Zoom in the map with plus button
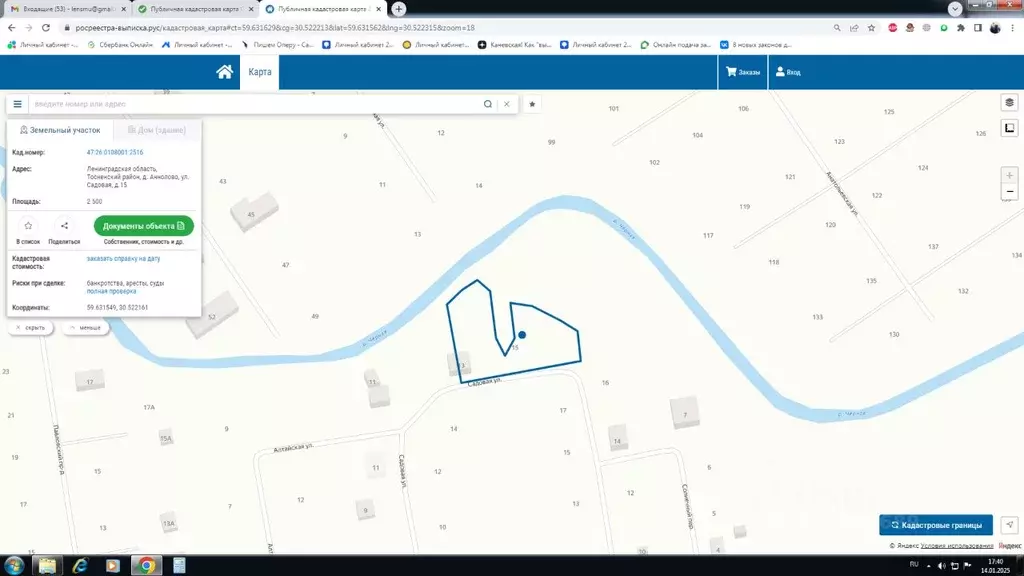The image size is (1024, 576). (x=1009, y=175)
